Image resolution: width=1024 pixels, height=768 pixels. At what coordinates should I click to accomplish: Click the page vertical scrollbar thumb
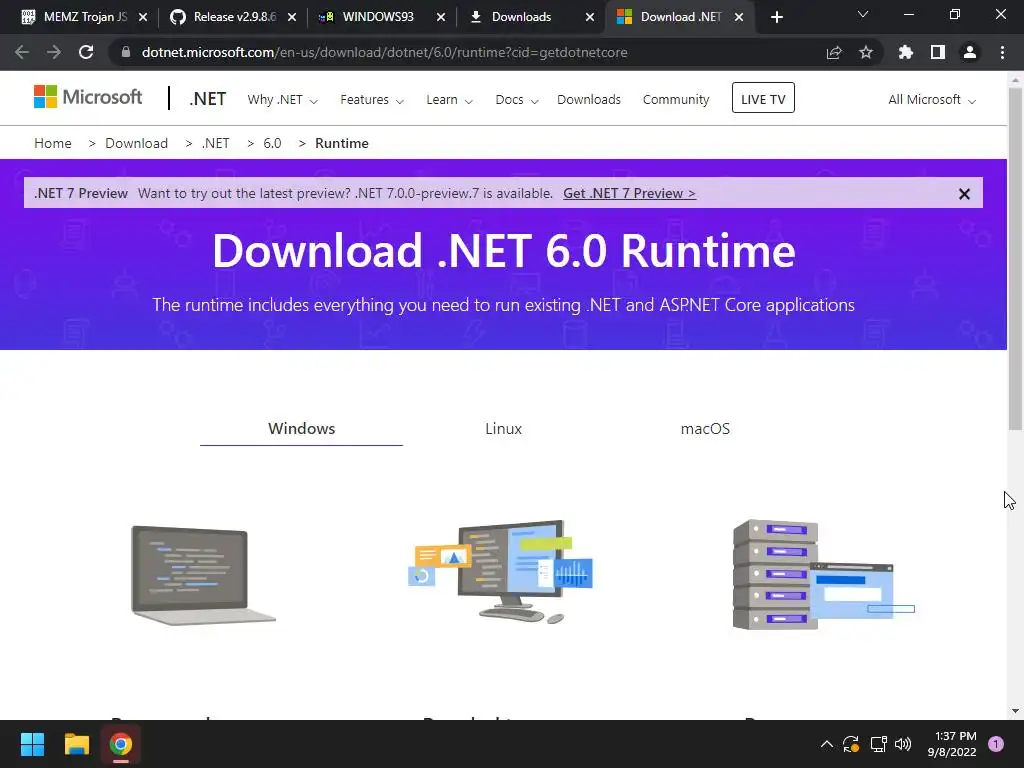1015,258
